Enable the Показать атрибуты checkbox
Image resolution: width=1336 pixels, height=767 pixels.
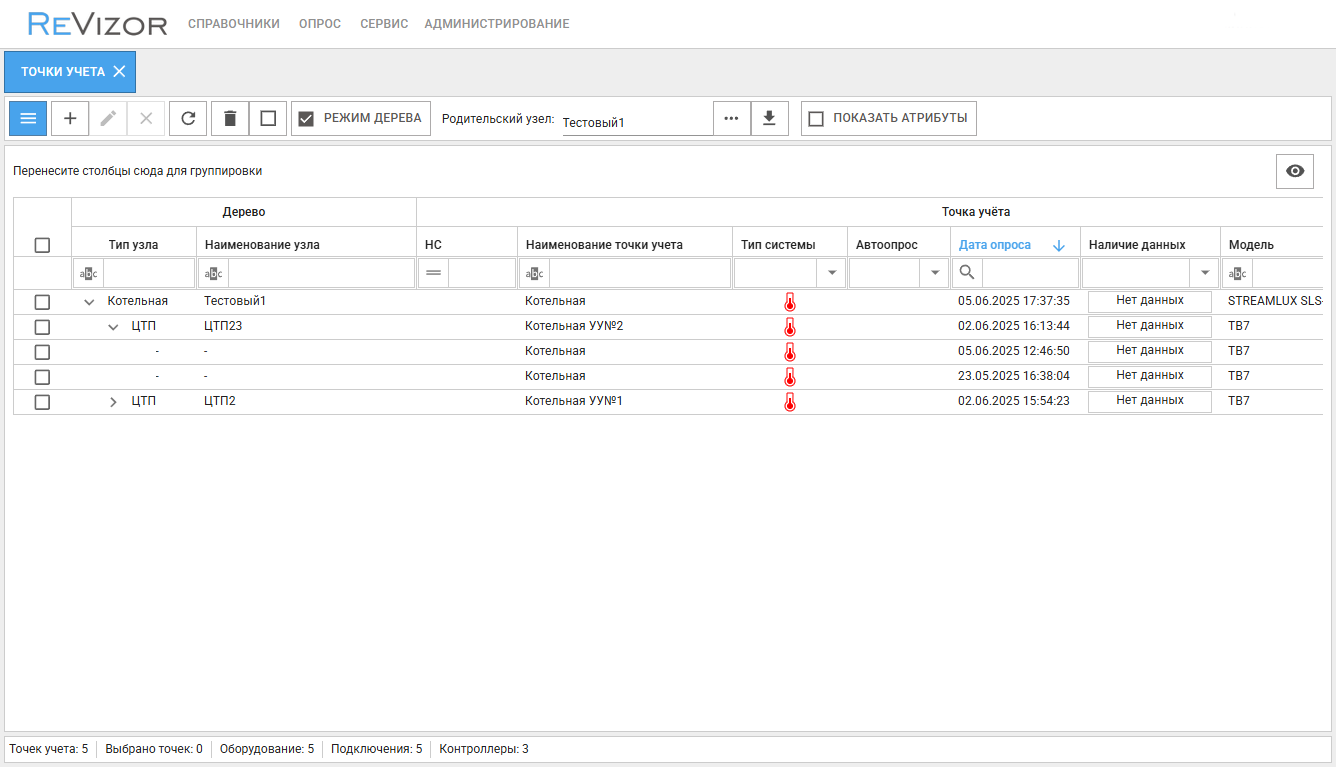coord(816,118)
